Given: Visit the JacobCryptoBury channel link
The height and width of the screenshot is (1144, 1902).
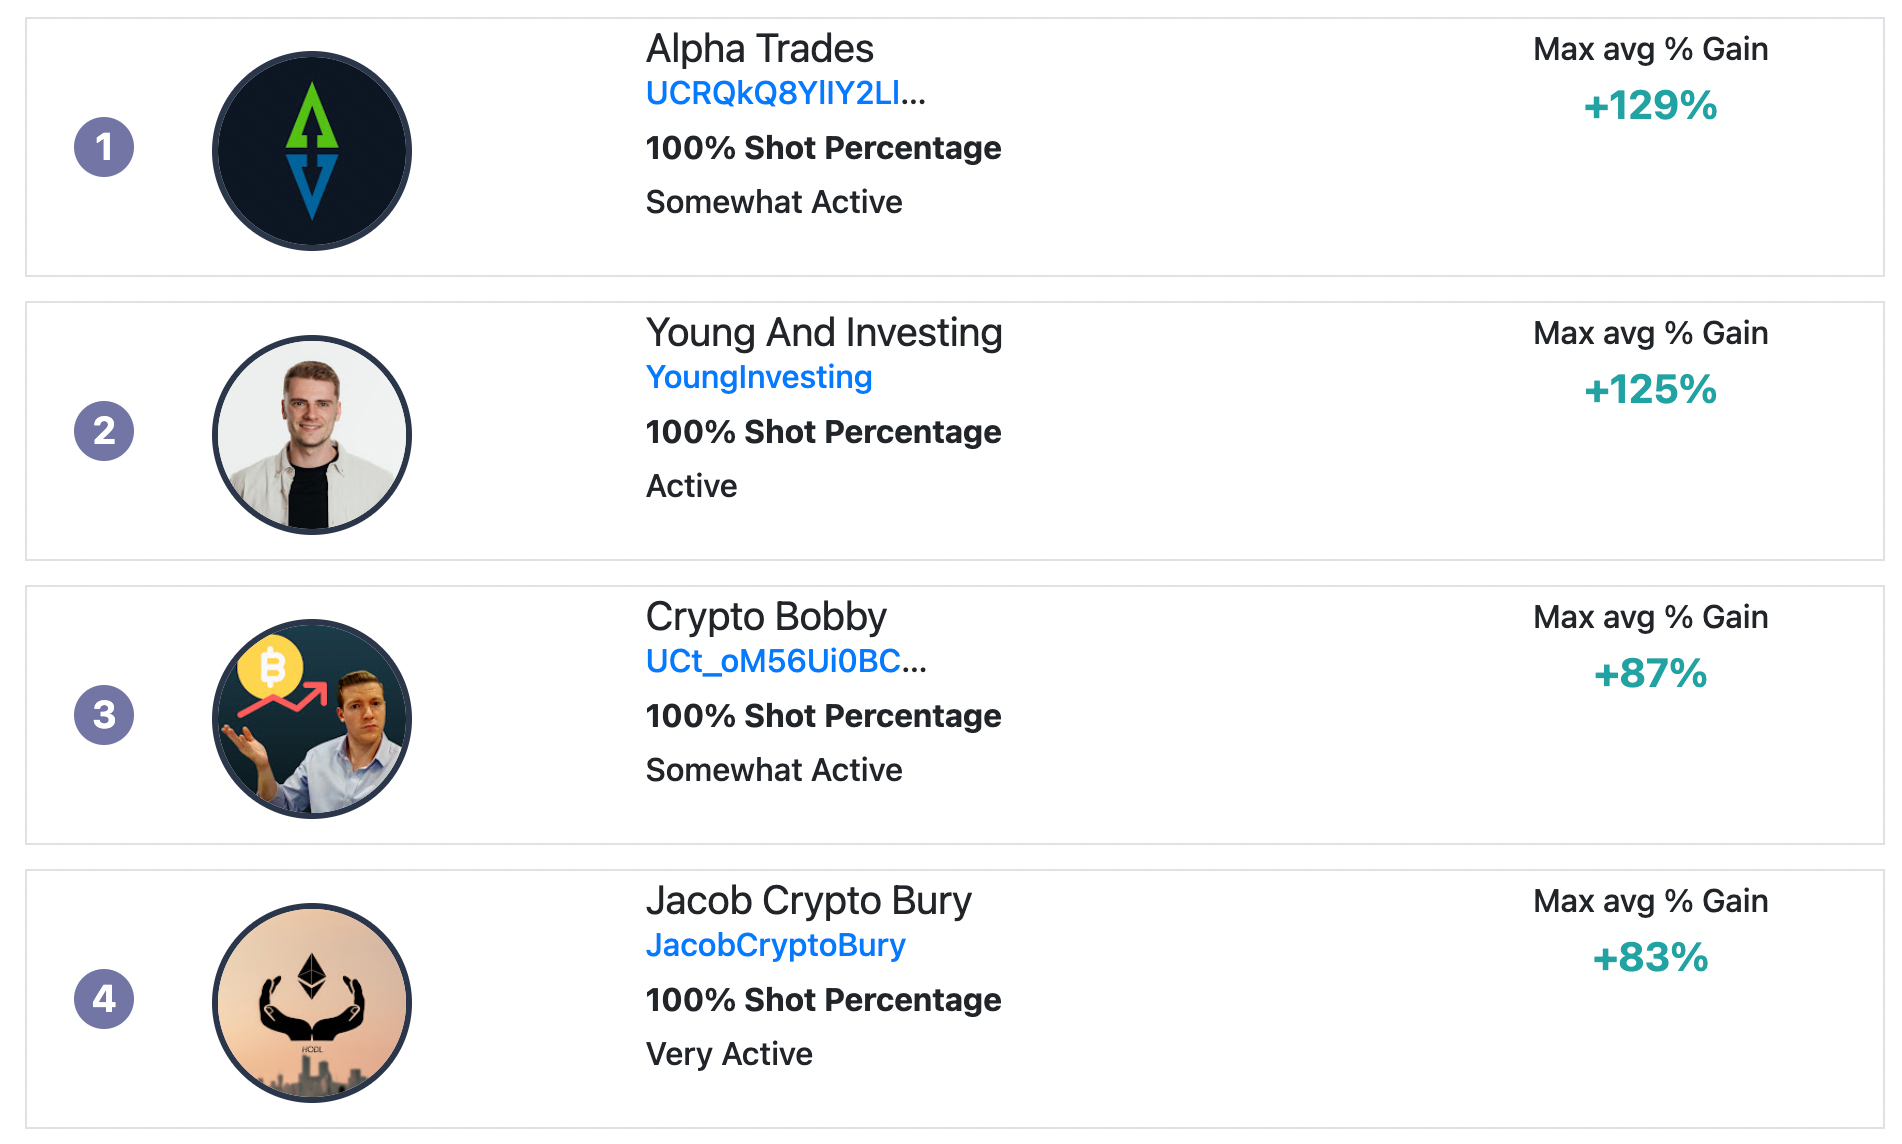Looking at the screenshot, I should click(776, 945).
